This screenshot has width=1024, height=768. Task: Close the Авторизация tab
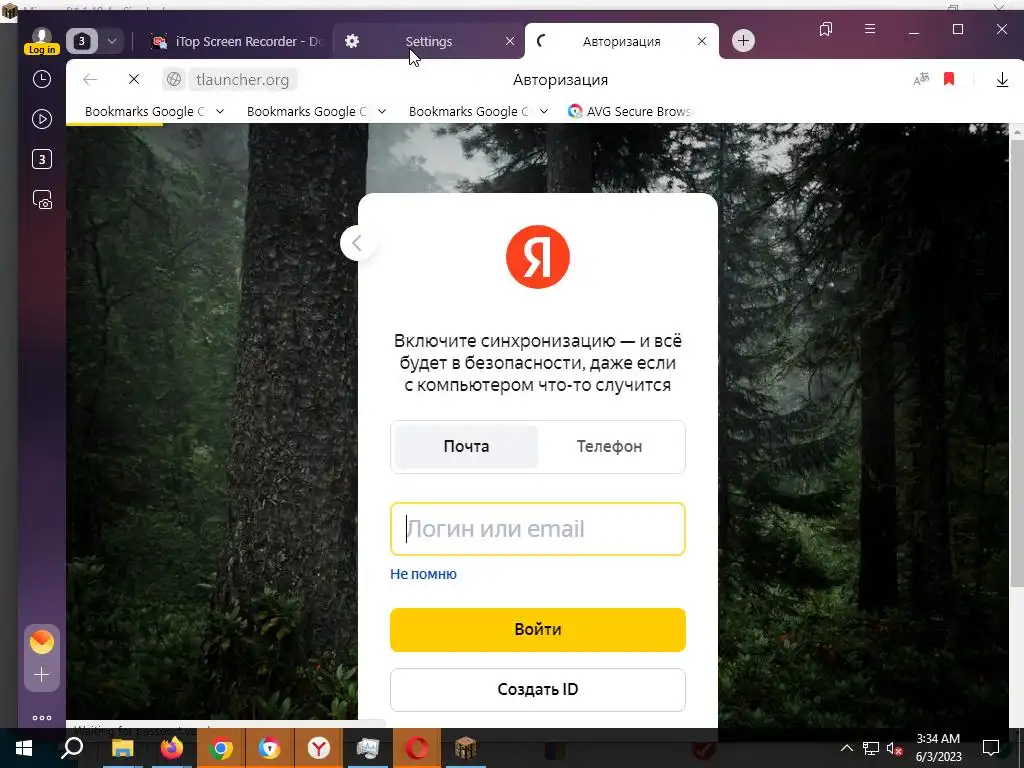[x=702, y=41]
